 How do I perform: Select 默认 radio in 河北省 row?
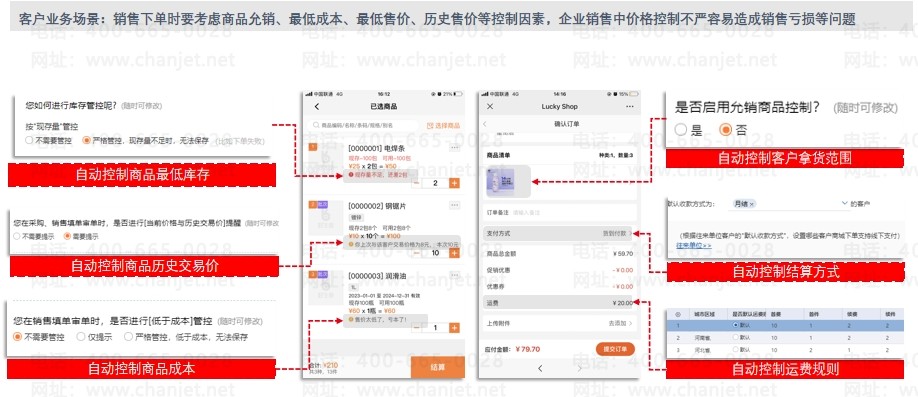coord(735,350)
